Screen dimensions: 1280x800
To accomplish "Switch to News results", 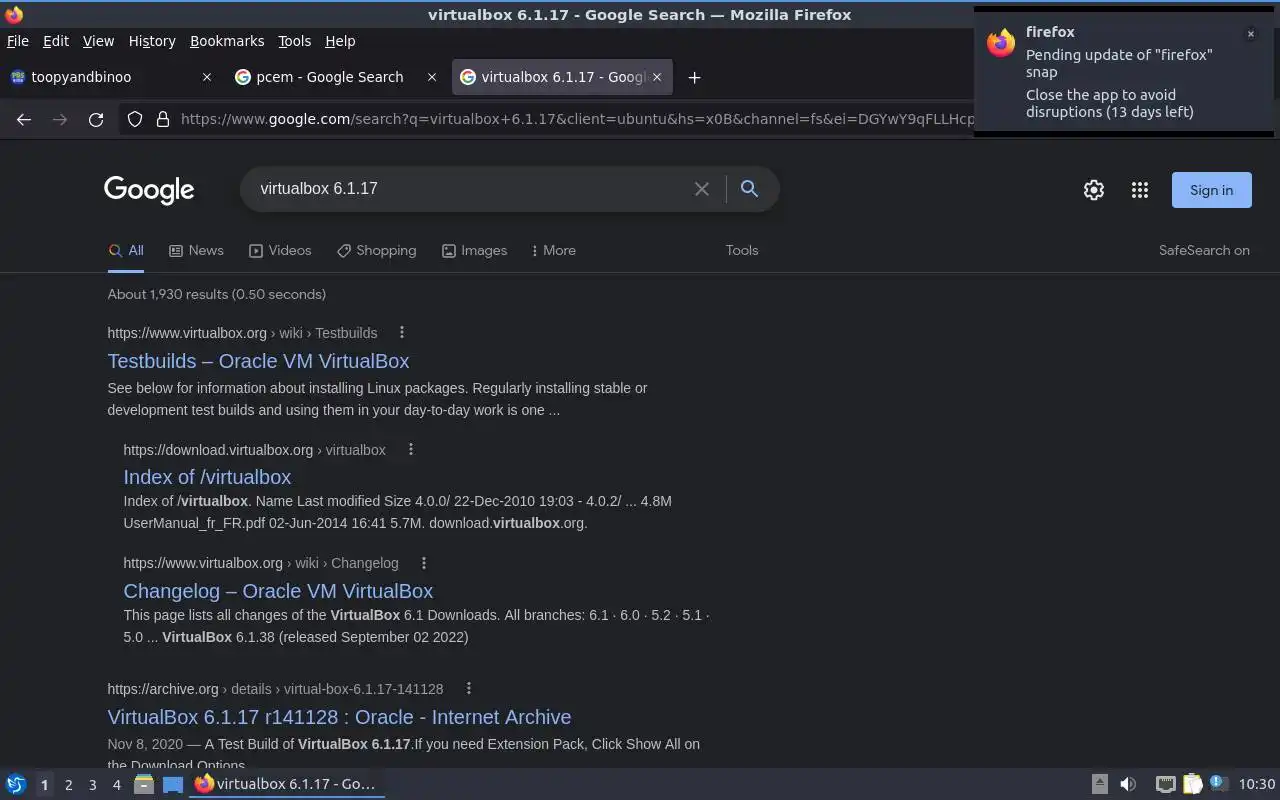I will point(196,250).
